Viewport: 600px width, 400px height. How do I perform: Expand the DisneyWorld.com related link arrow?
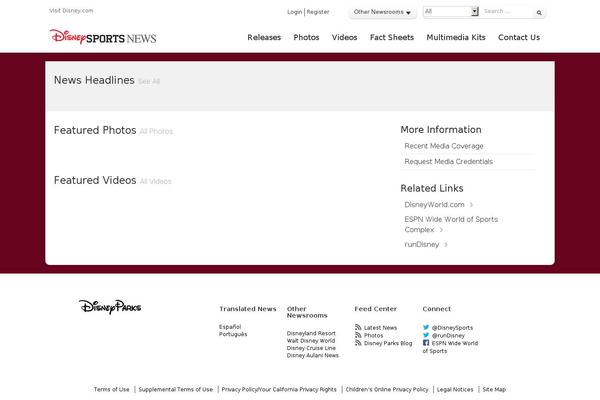(x=471, y=205)
